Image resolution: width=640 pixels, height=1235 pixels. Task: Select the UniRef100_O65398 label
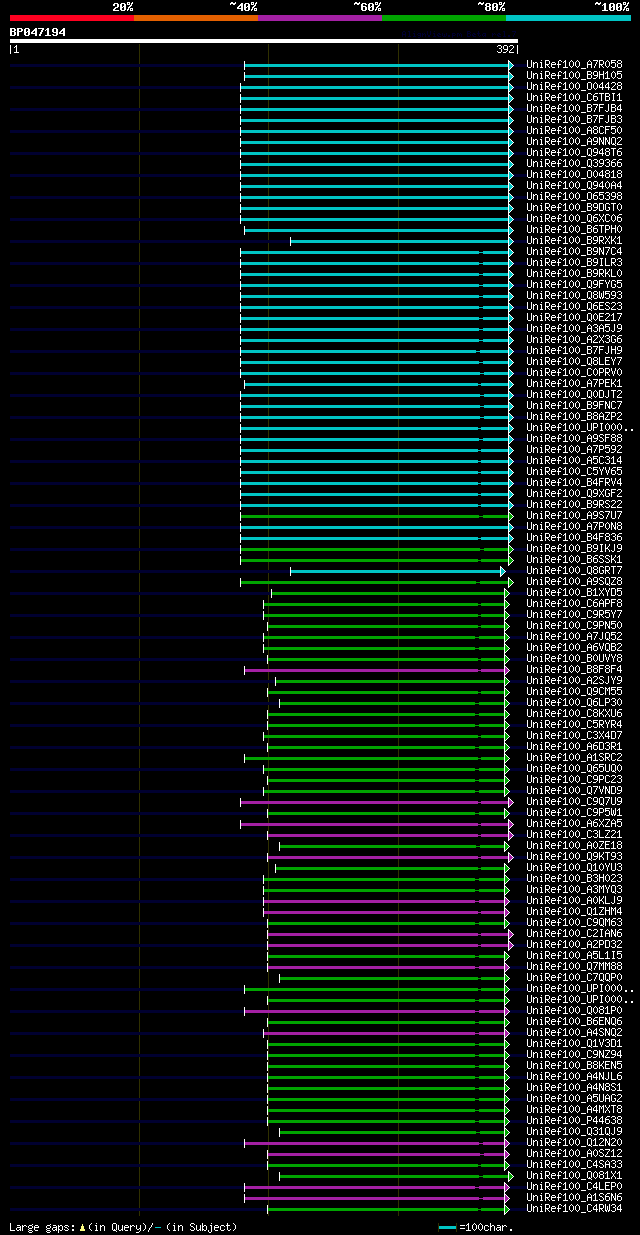coord(574,196)
